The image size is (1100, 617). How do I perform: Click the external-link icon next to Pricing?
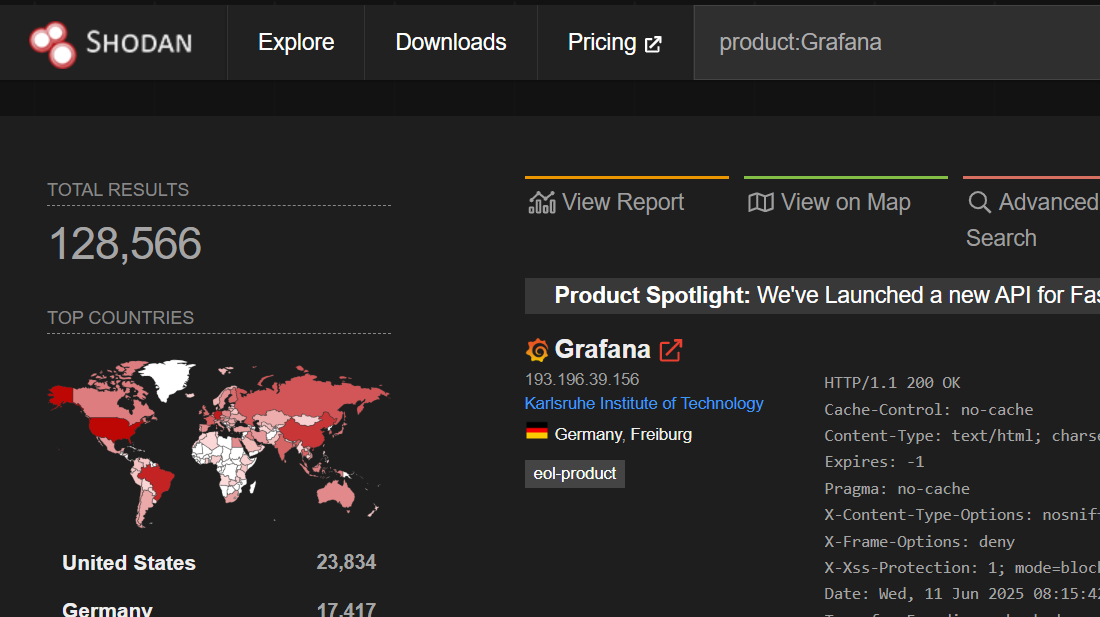[x=653, y=44]
